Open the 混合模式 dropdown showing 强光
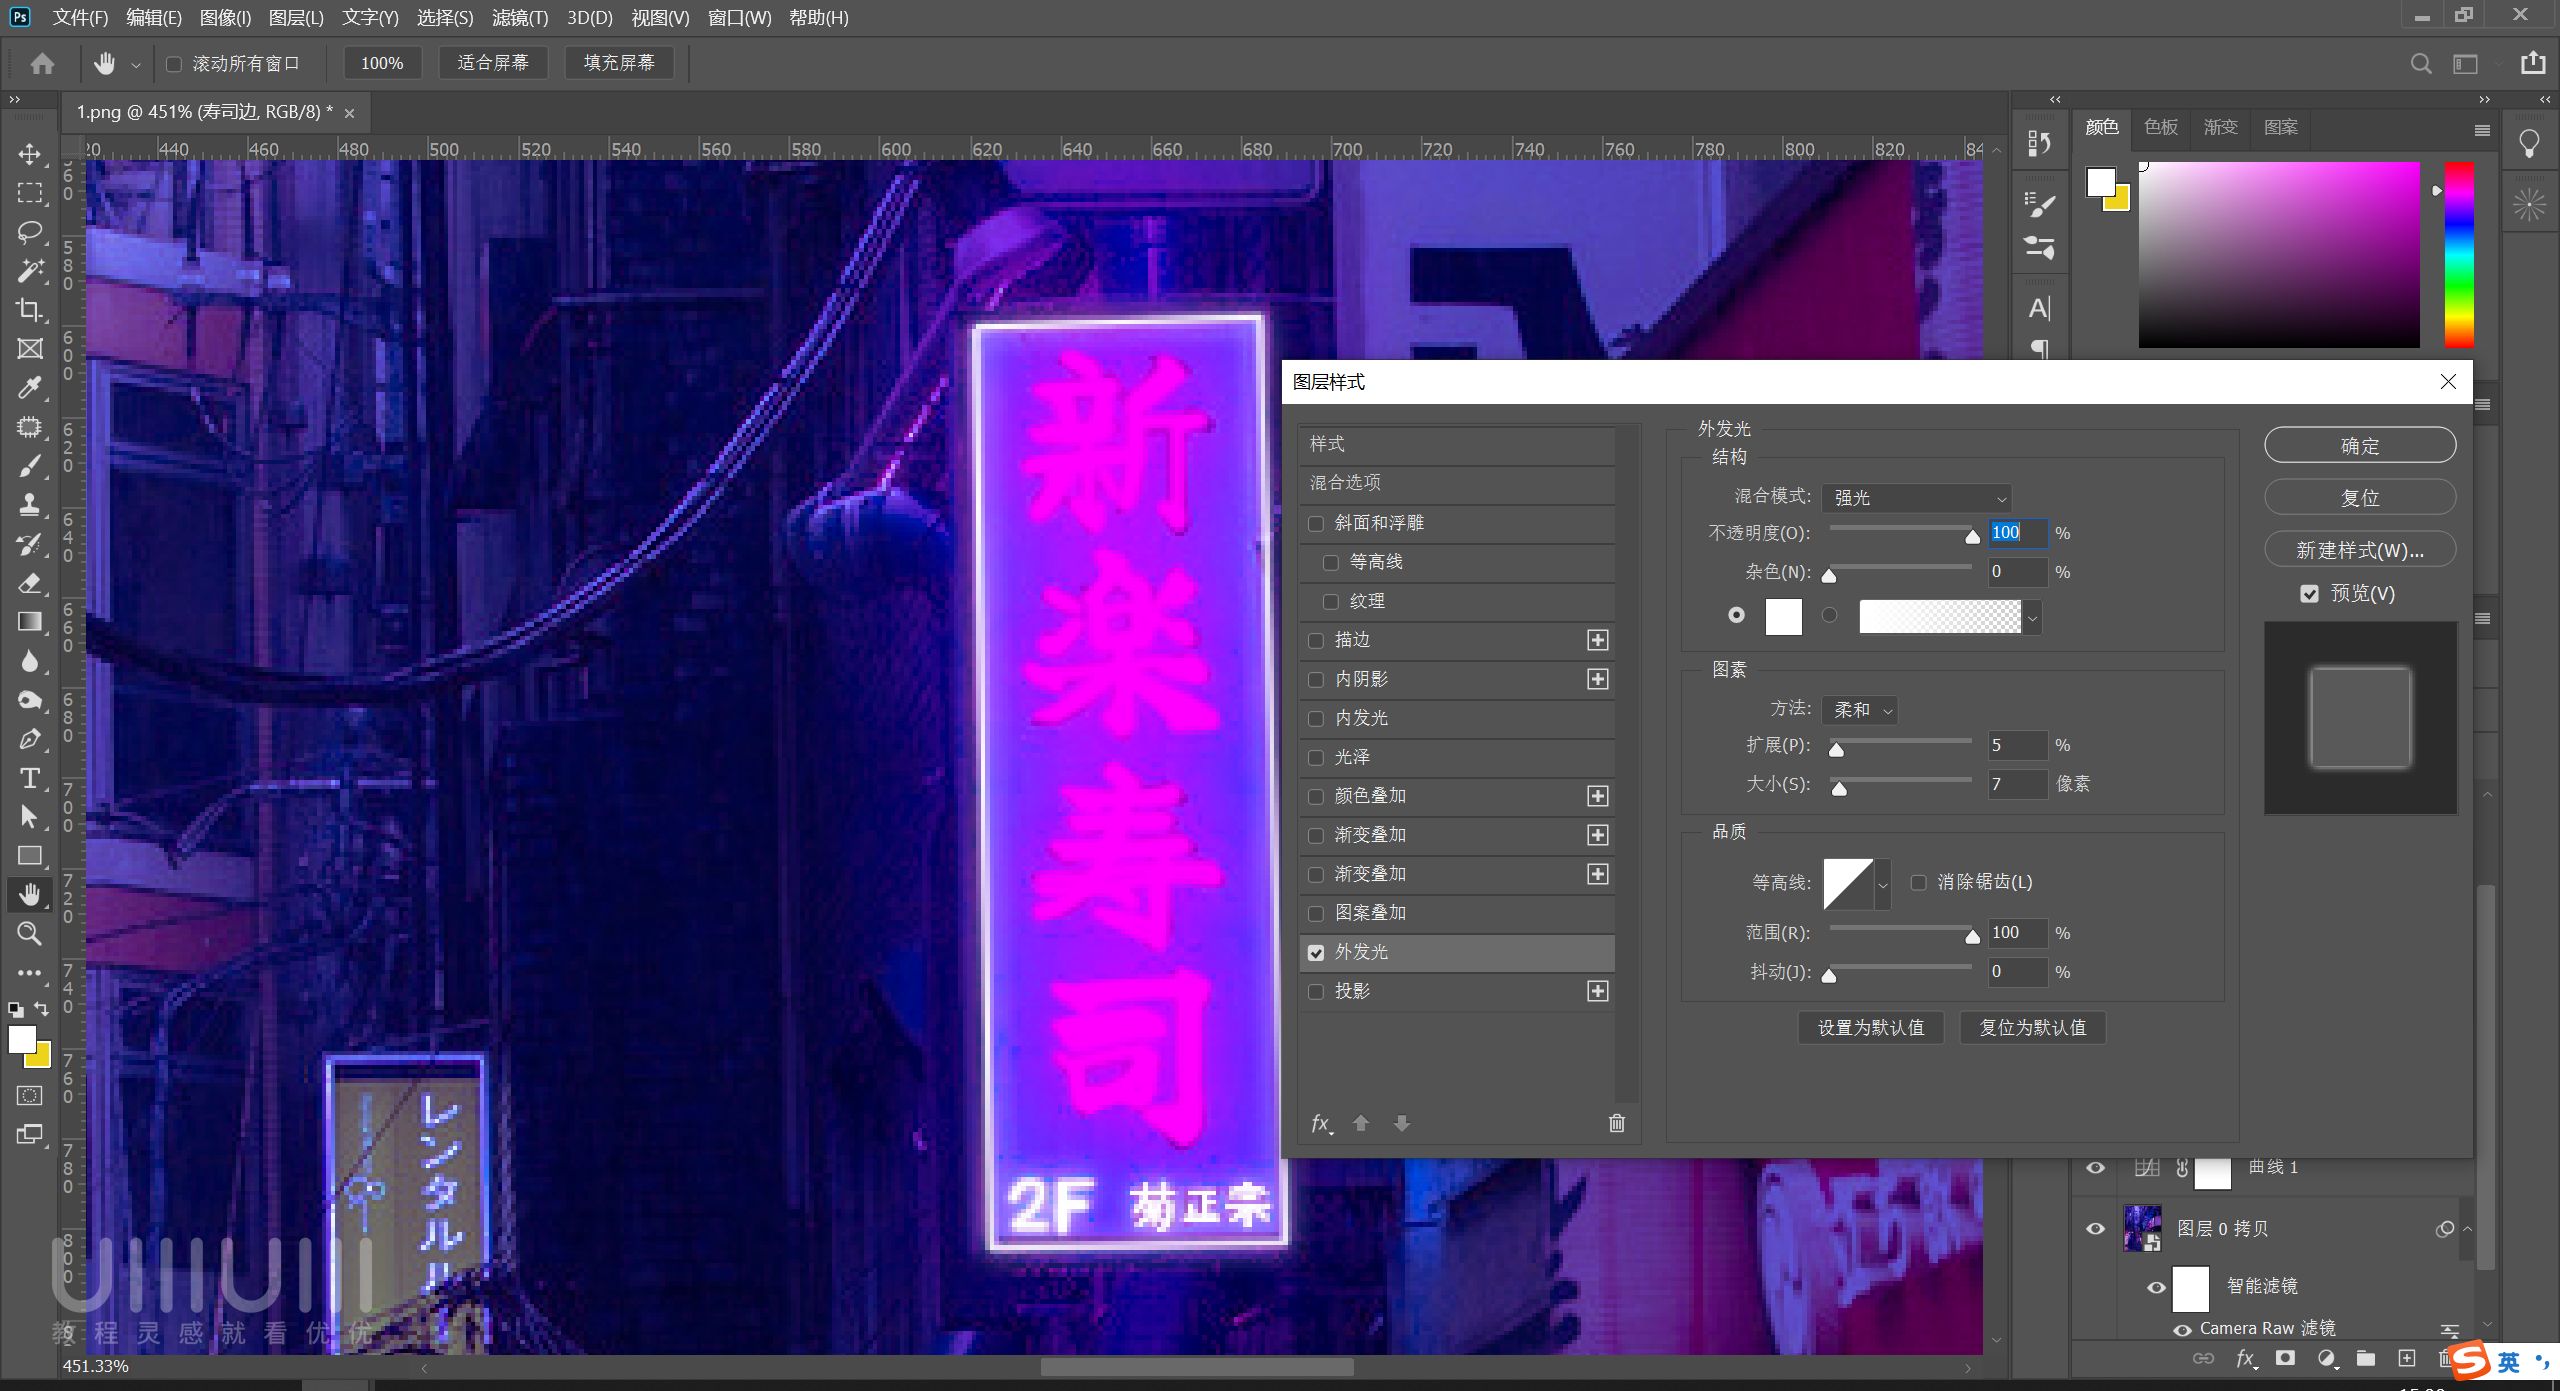This screenshot has width=2560, height=1391. pos(1916,498)
